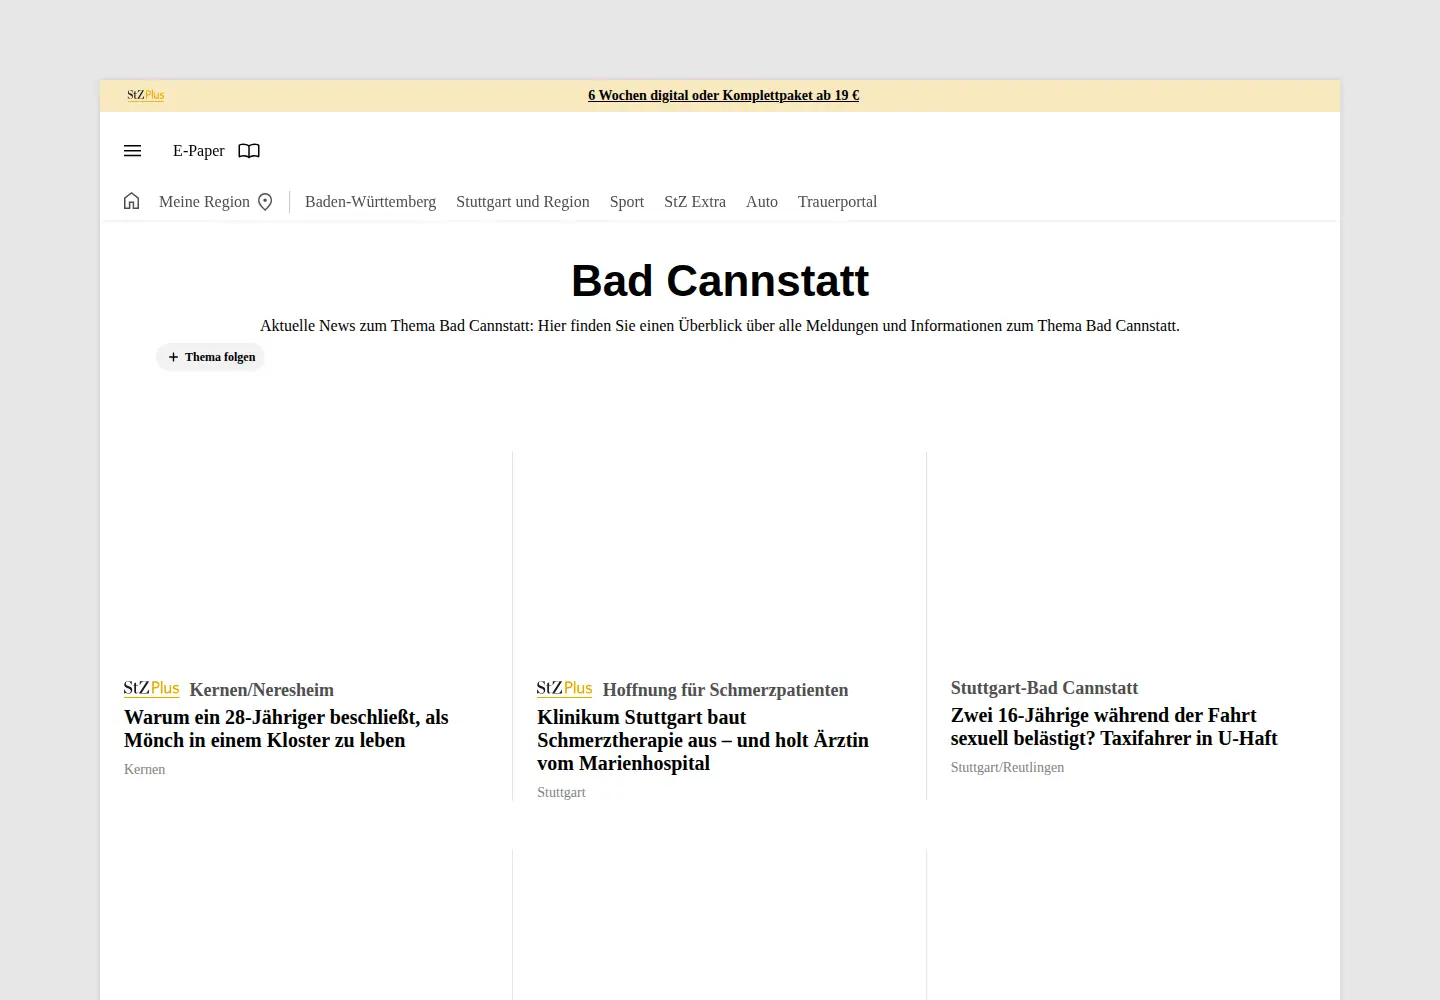The width and height of the screenshot is (1440, 1000).
Task: Click the Kernen location label
Action: pyautogui.click(x=144, y=769)
